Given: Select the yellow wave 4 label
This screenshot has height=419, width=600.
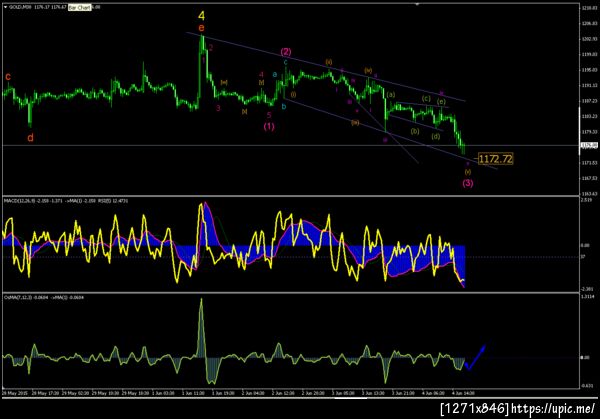Looking at the screenshot, I should [x=201, y=16].
